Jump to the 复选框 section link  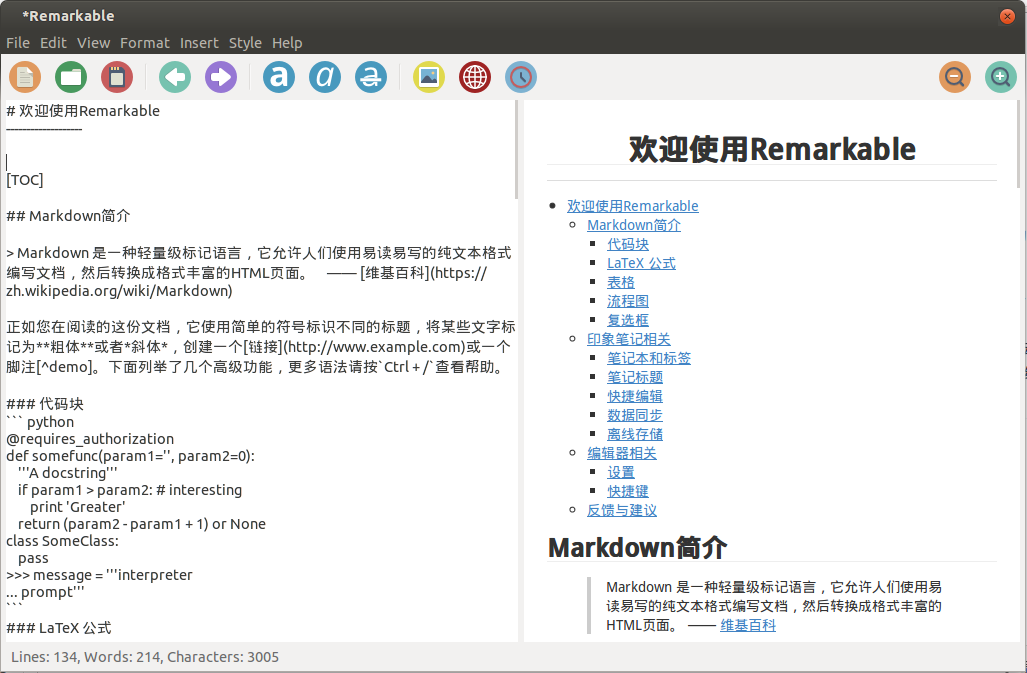[x=628, y=320]
